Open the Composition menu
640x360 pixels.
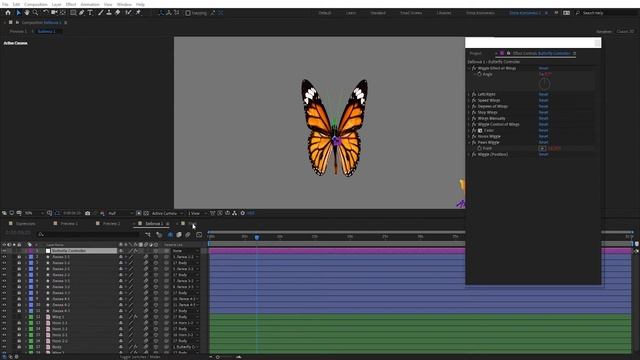pos(36,4)
